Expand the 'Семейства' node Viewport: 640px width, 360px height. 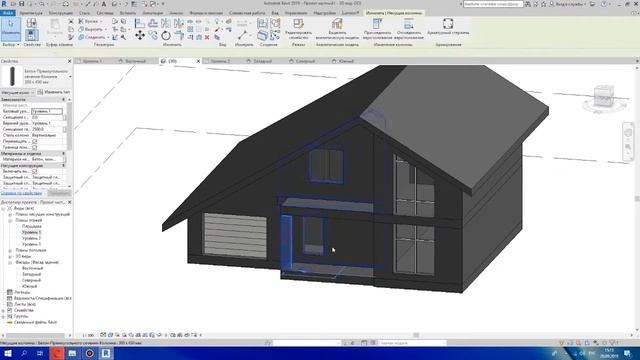[3, 310]
